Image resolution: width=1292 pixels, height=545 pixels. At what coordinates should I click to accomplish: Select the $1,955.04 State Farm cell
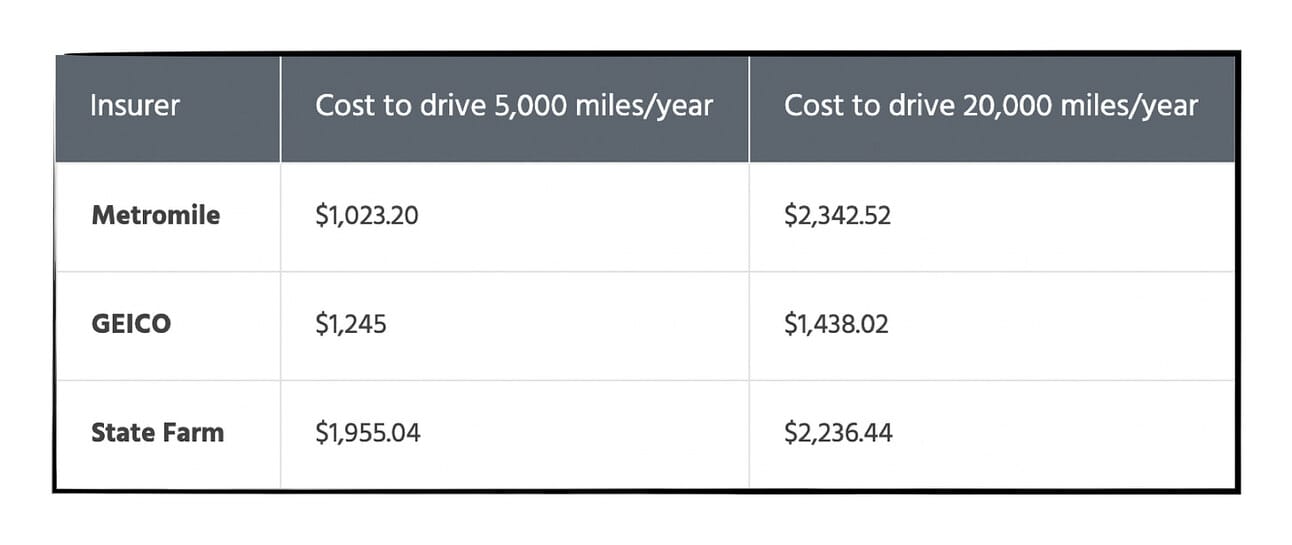click(x=368, y=433)
